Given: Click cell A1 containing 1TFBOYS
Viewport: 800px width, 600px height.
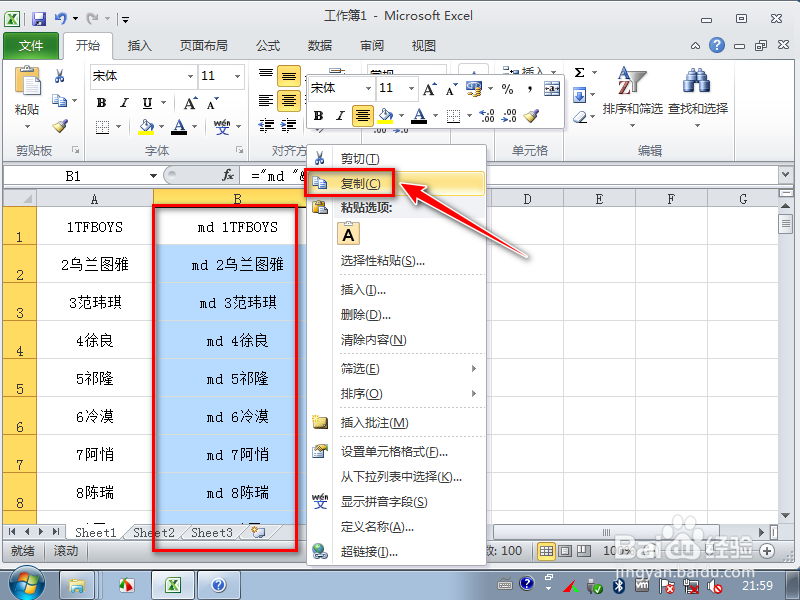Looking at the screenshot, I should tap(95, 226).
